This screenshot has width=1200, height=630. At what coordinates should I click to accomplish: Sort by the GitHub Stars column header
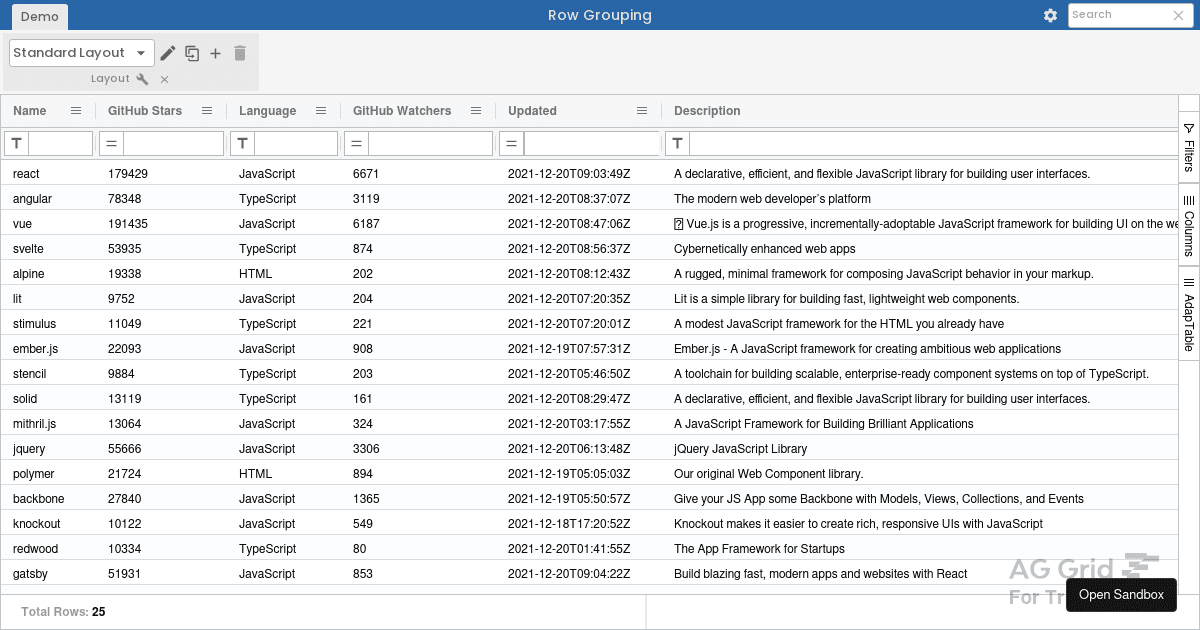pos(145,111)
